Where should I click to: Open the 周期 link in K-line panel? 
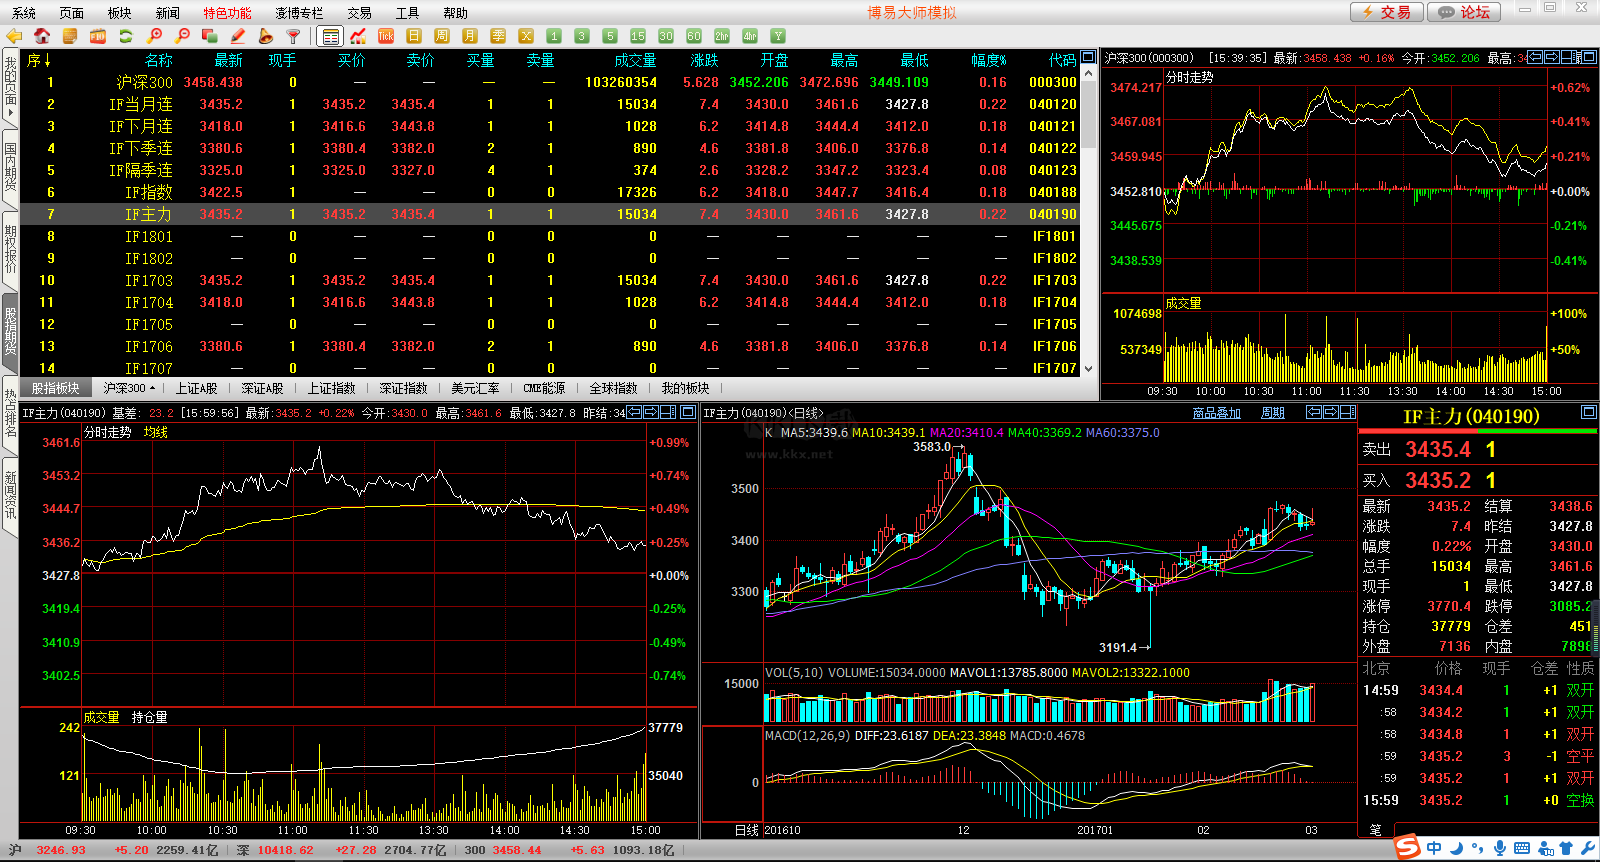[x=1272, y=413]
